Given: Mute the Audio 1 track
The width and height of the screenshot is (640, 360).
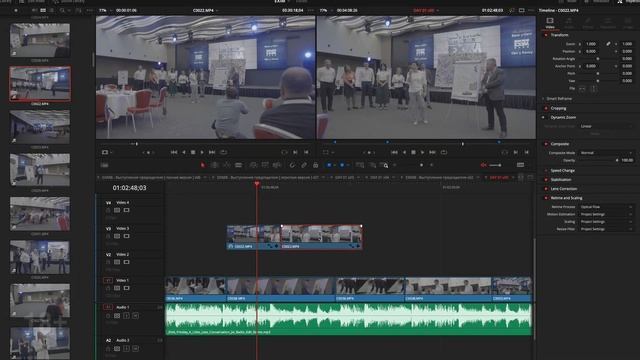Looking at the screenshot, I should 136,316.
